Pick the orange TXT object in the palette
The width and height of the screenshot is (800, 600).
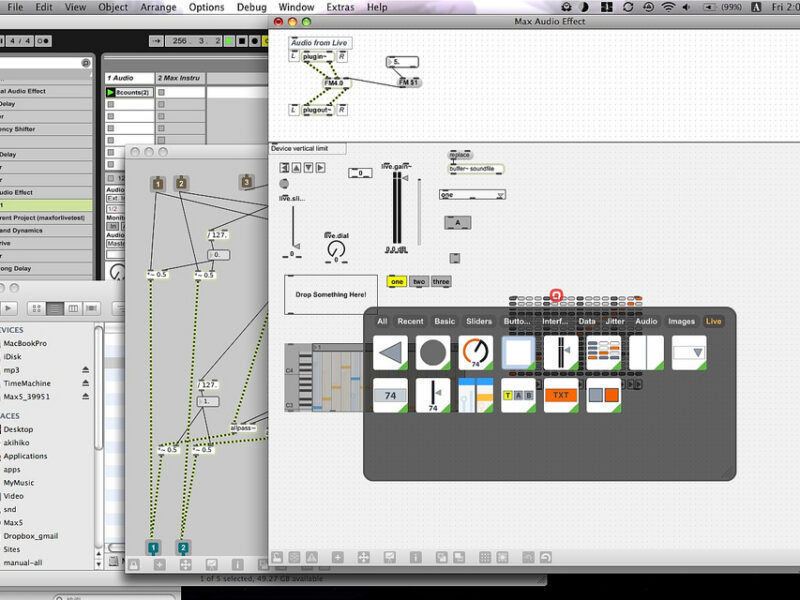[x=561, y=395]
